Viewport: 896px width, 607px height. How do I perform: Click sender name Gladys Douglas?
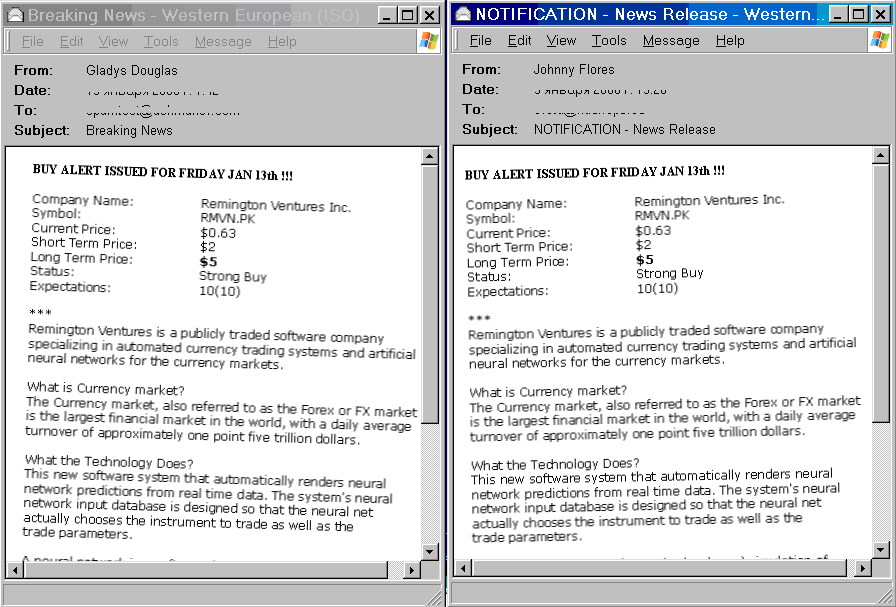pos(132,70)
